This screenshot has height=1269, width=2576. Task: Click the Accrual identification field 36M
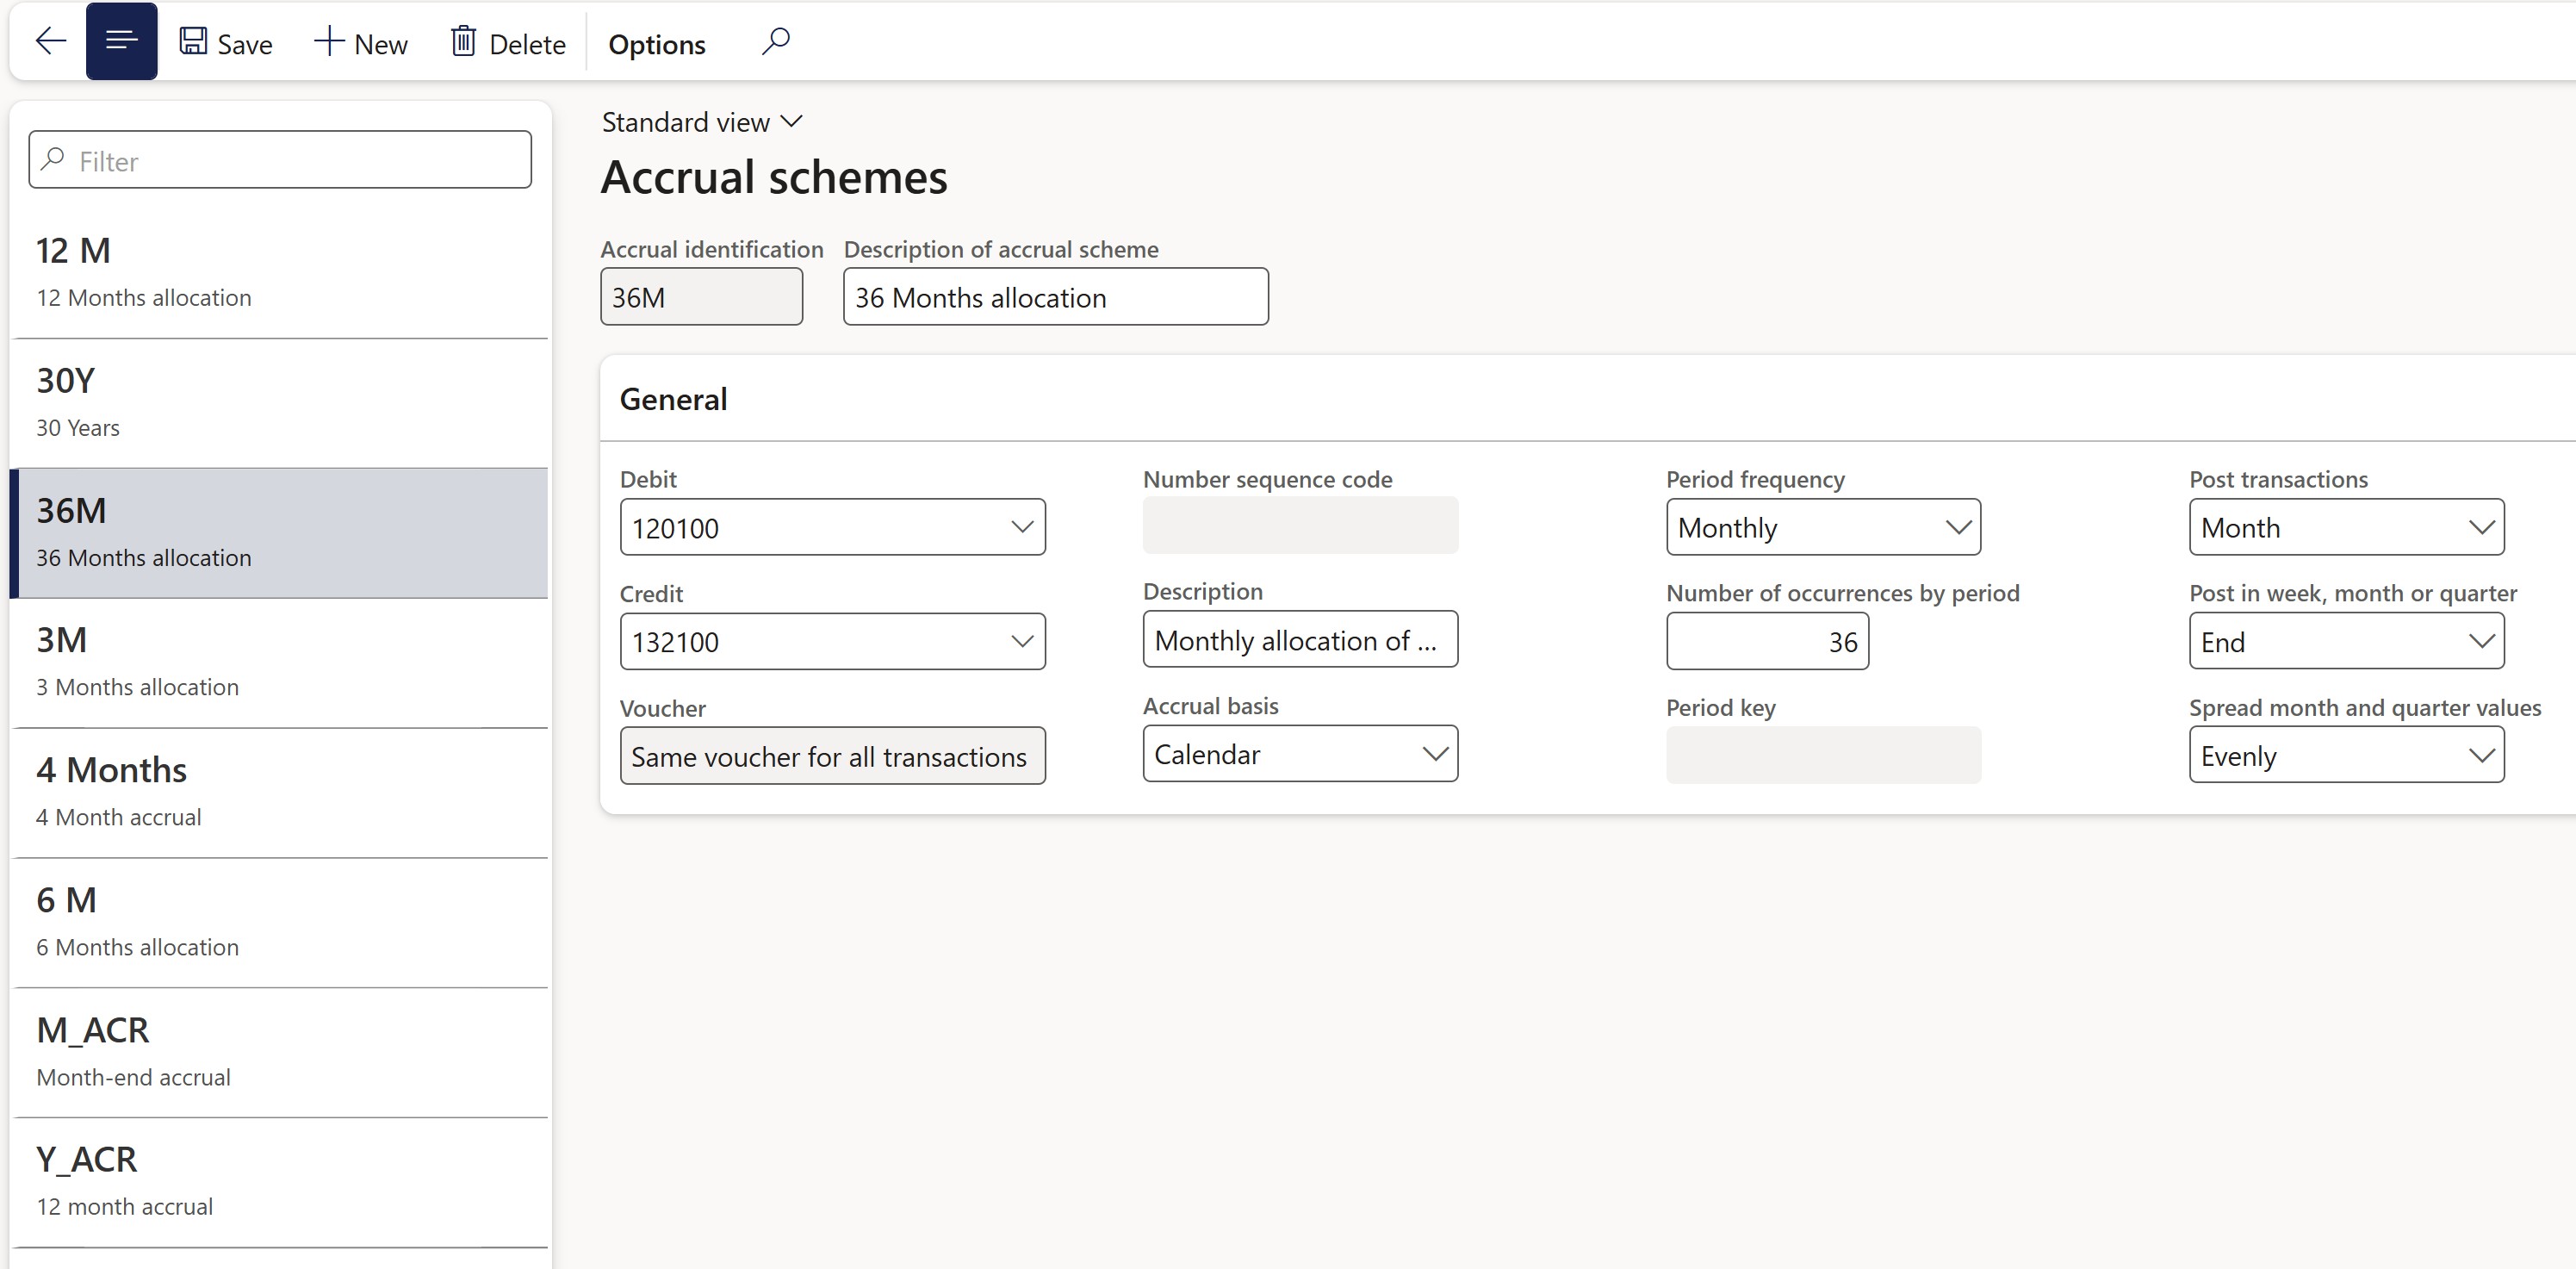701,297
